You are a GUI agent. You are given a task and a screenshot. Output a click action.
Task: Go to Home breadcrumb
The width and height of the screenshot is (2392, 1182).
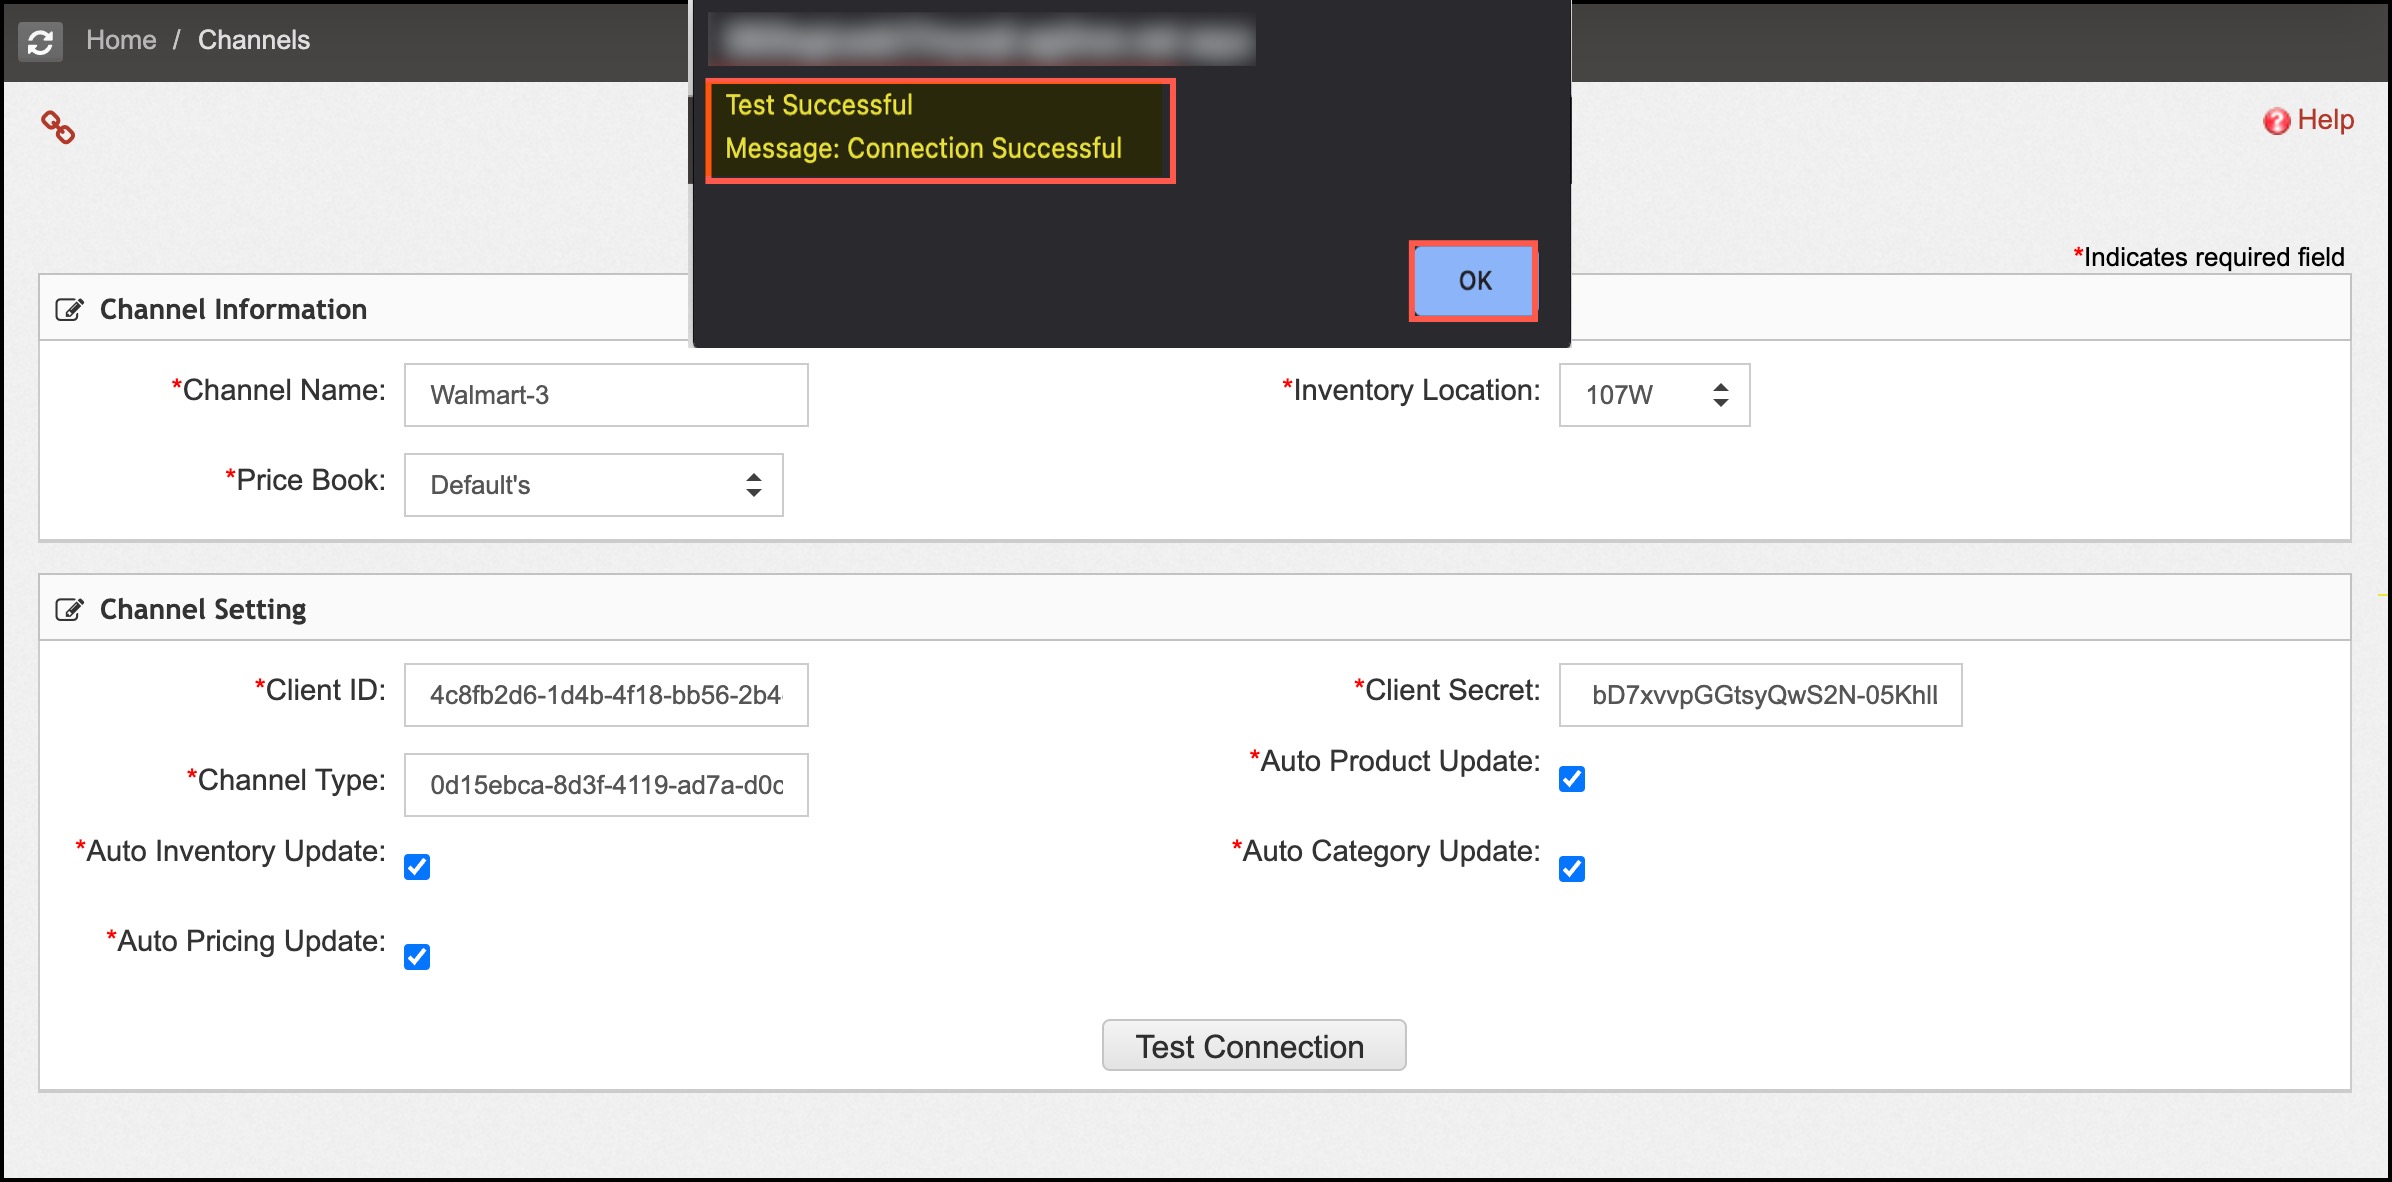(x=121, y=40)
